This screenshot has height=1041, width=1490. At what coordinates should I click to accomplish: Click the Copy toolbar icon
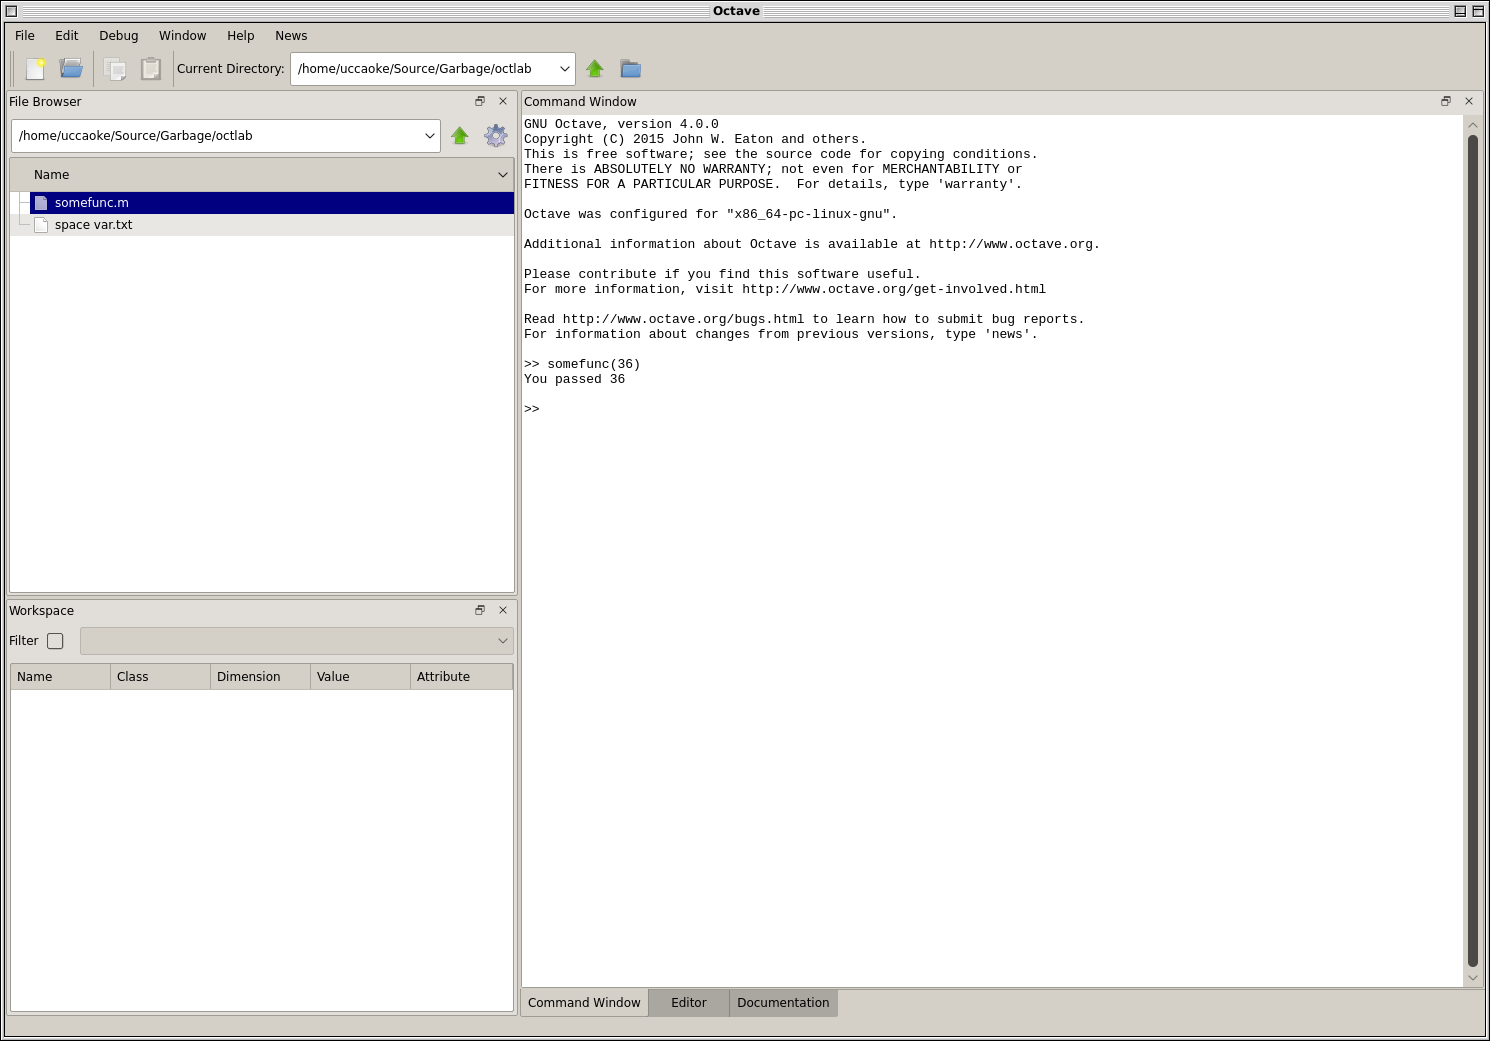[x=115, y=69]
